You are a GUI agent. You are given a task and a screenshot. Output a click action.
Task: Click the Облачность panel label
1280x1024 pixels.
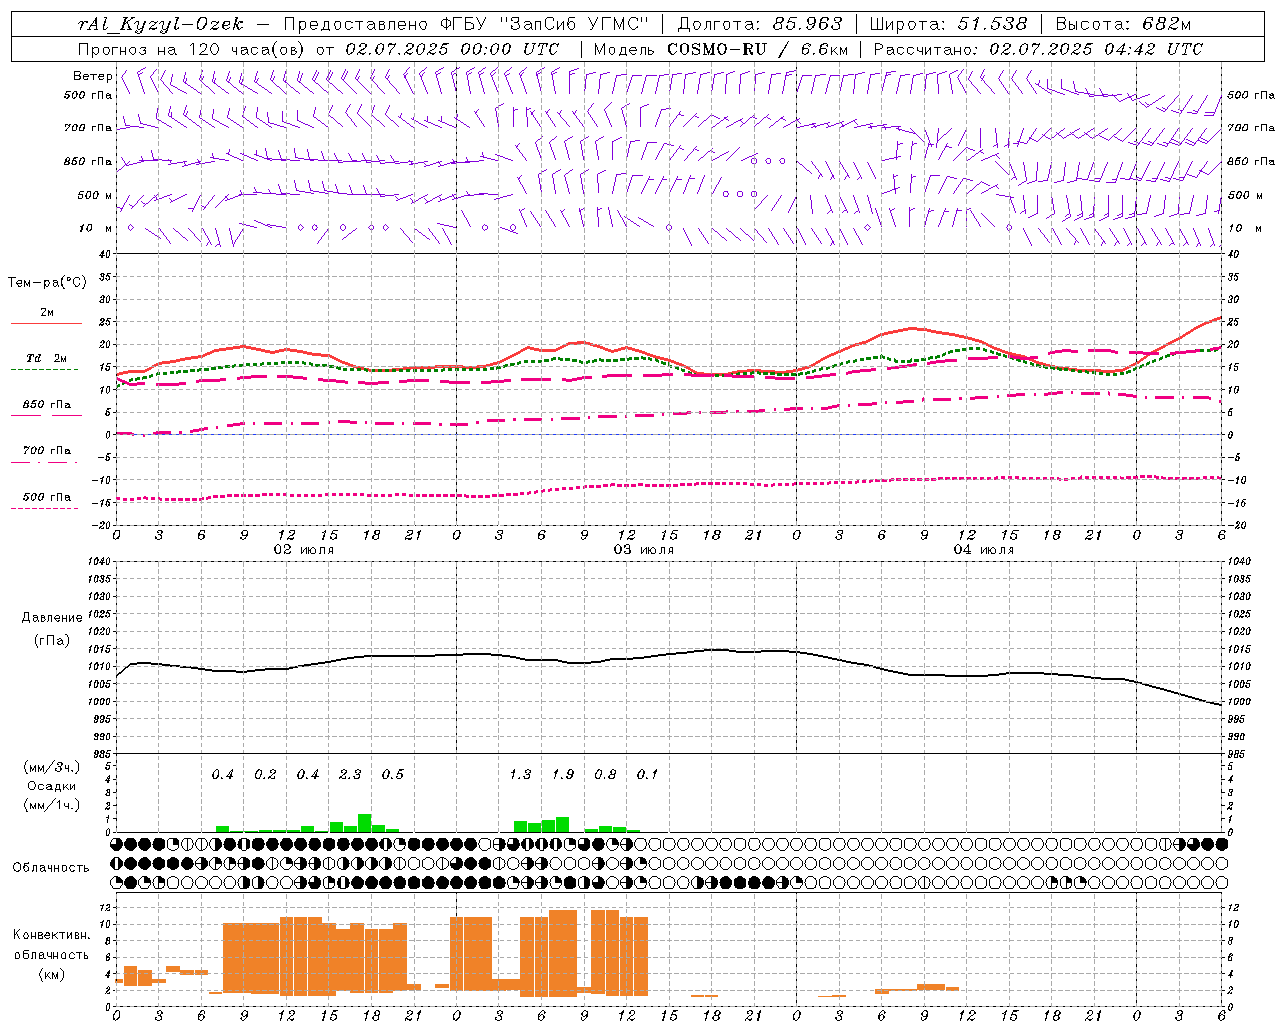[51, 868]
